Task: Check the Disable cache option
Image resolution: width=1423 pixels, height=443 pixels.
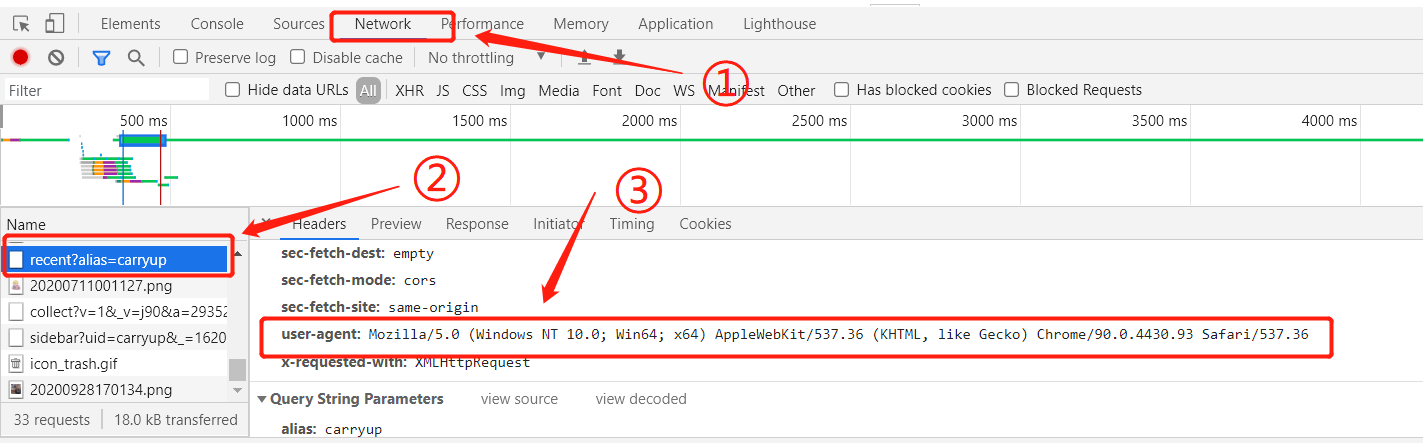Action: (297, 57)
